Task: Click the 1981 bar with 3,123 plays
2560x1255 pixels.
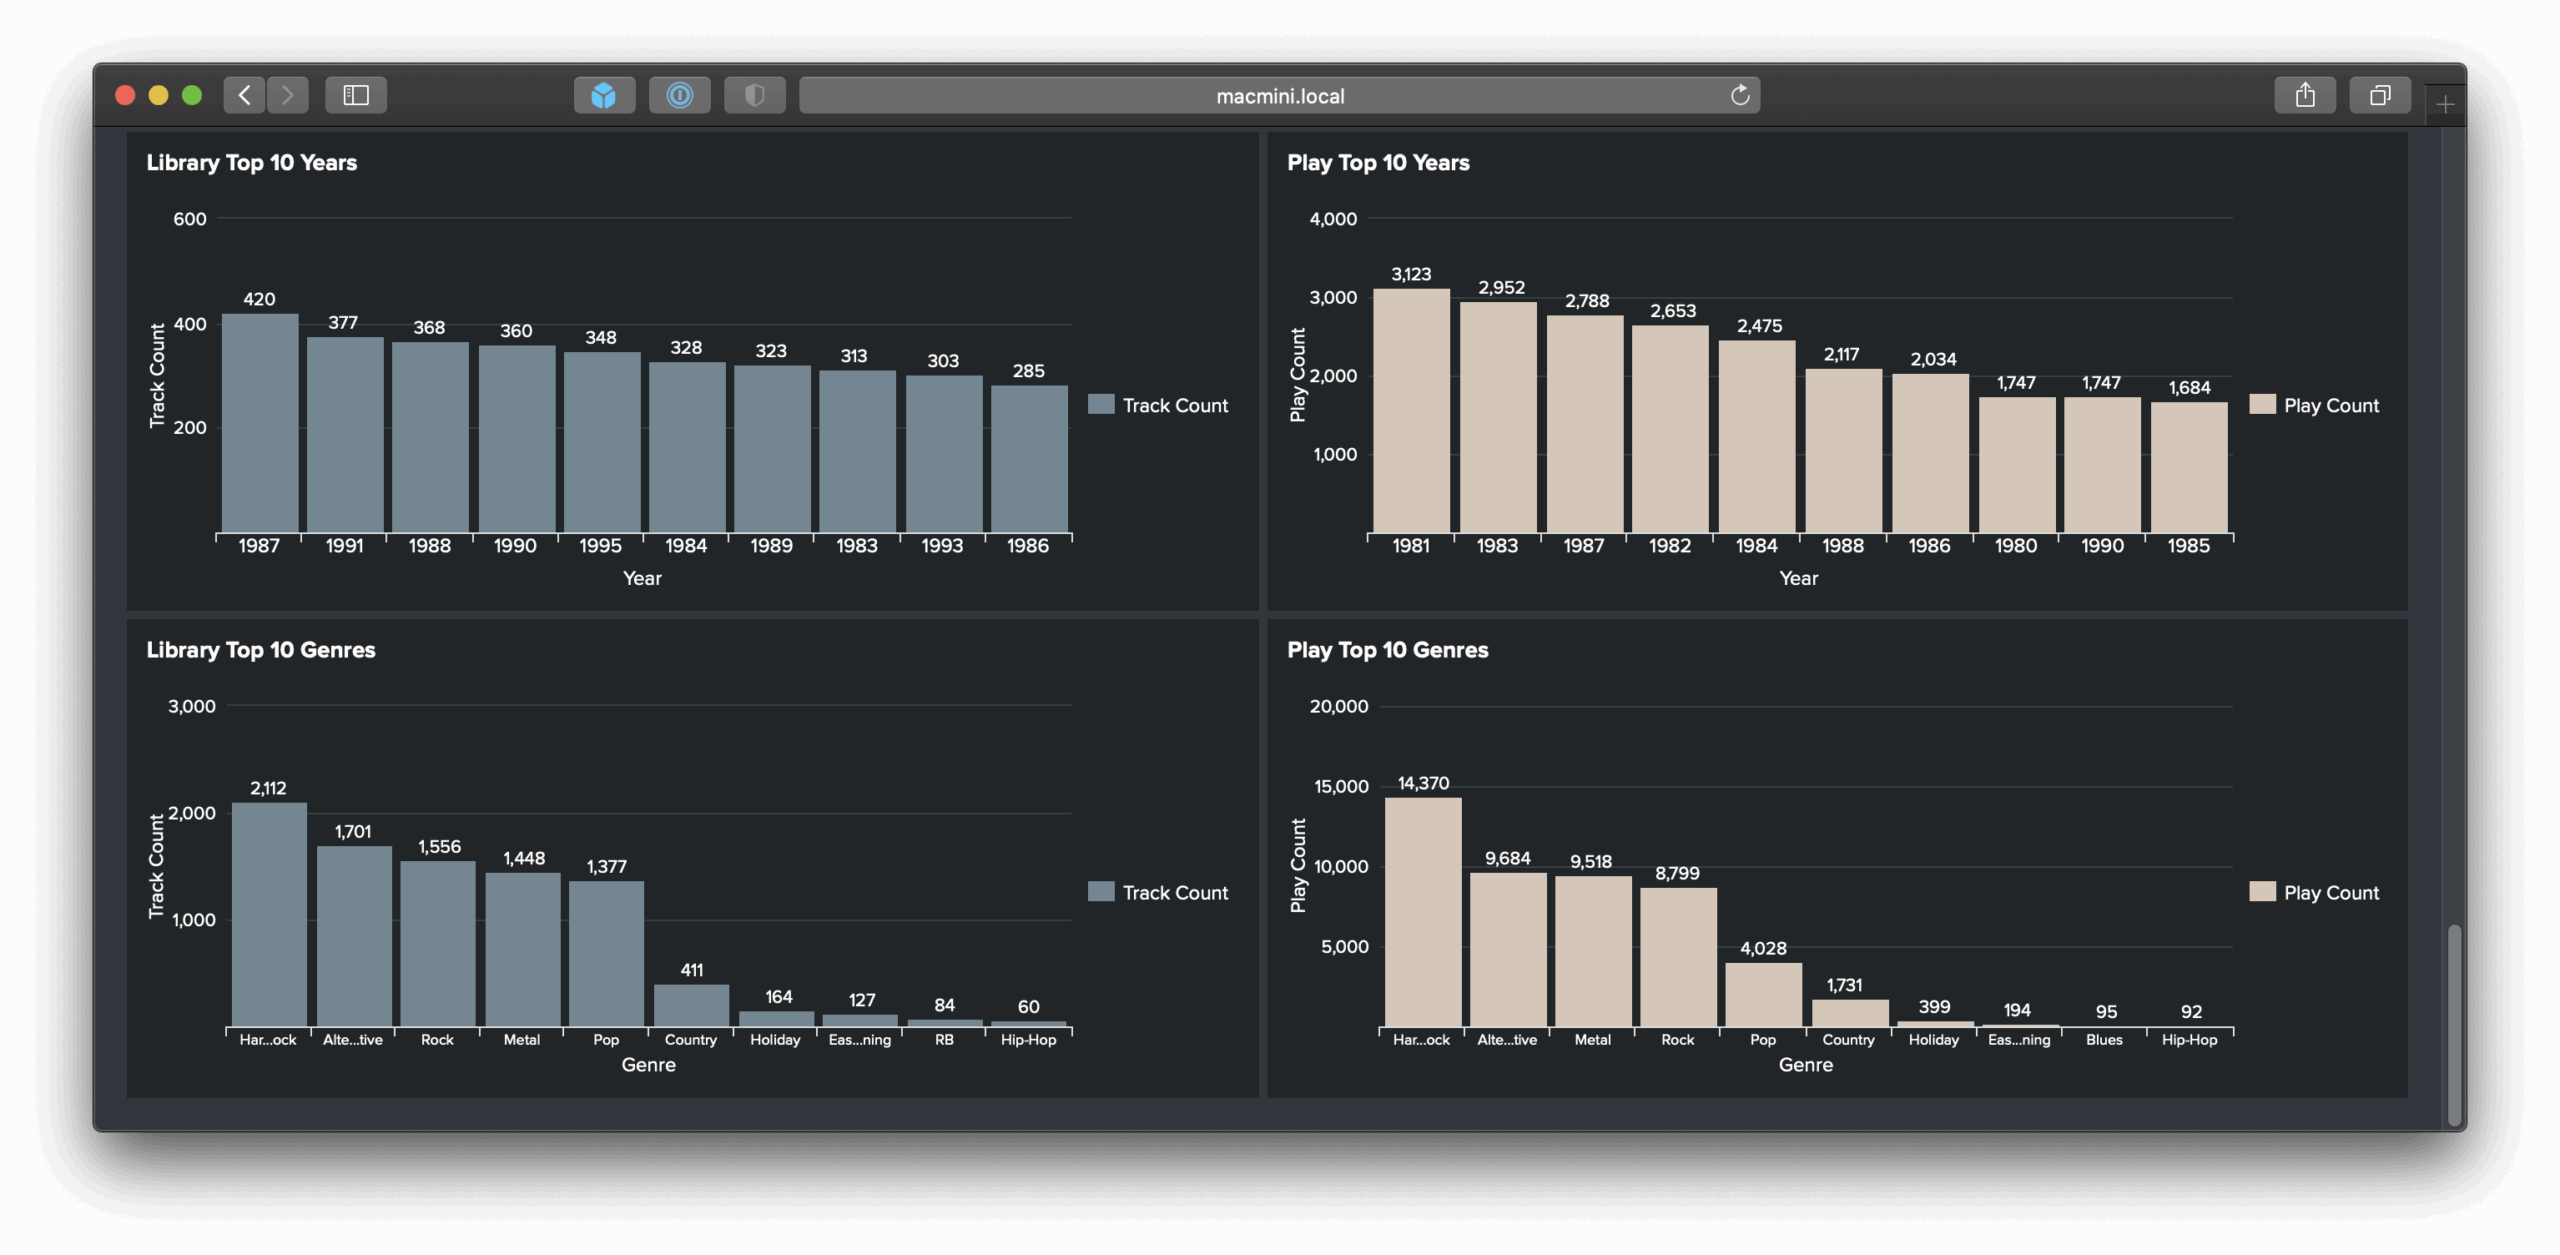Action: (1411, 410)
